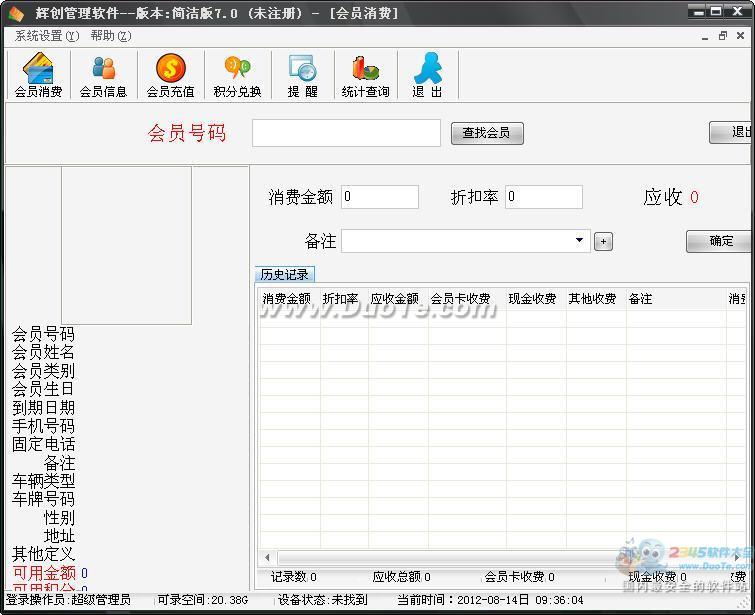The width and height of the screenshot is (755, 615).
Task: Focus the 消费金额 input field
Action: 379,197
